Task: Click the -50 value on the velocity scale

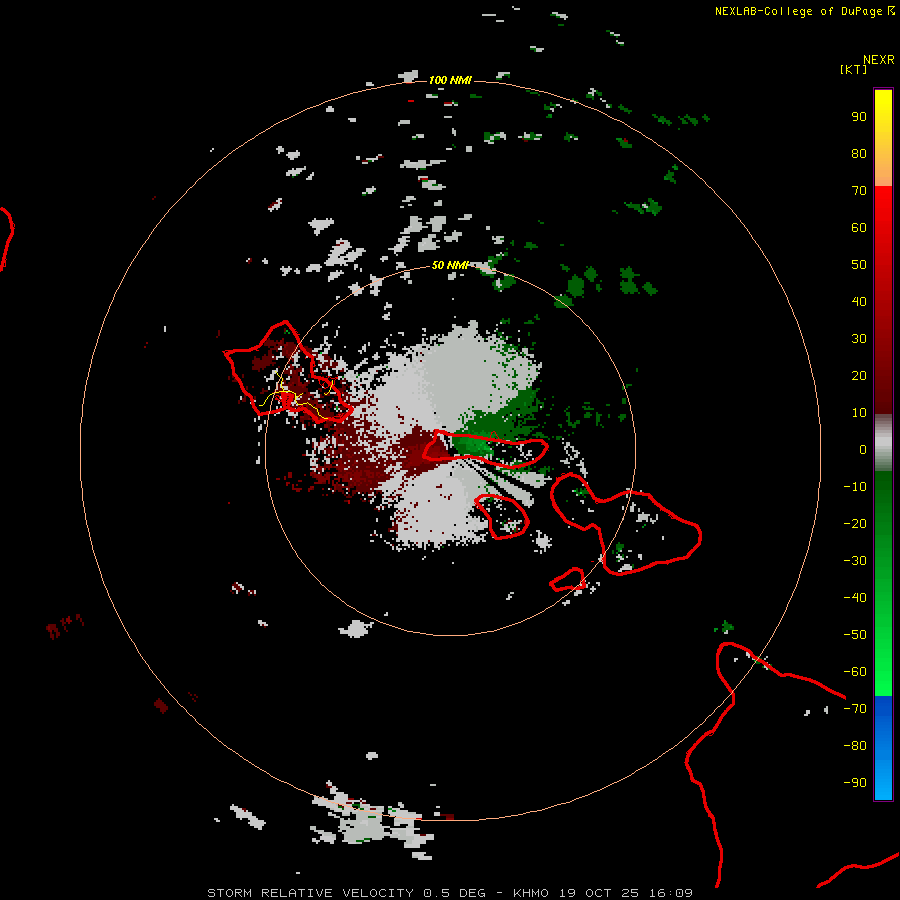Action: [x=855, y=634]
